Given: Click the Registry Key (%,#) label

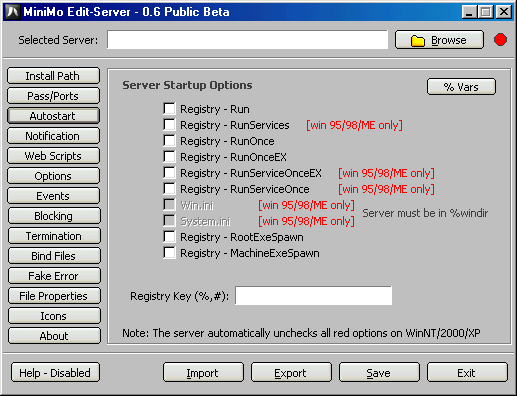Looking at the screenshot, I should [x=179, y=296].
